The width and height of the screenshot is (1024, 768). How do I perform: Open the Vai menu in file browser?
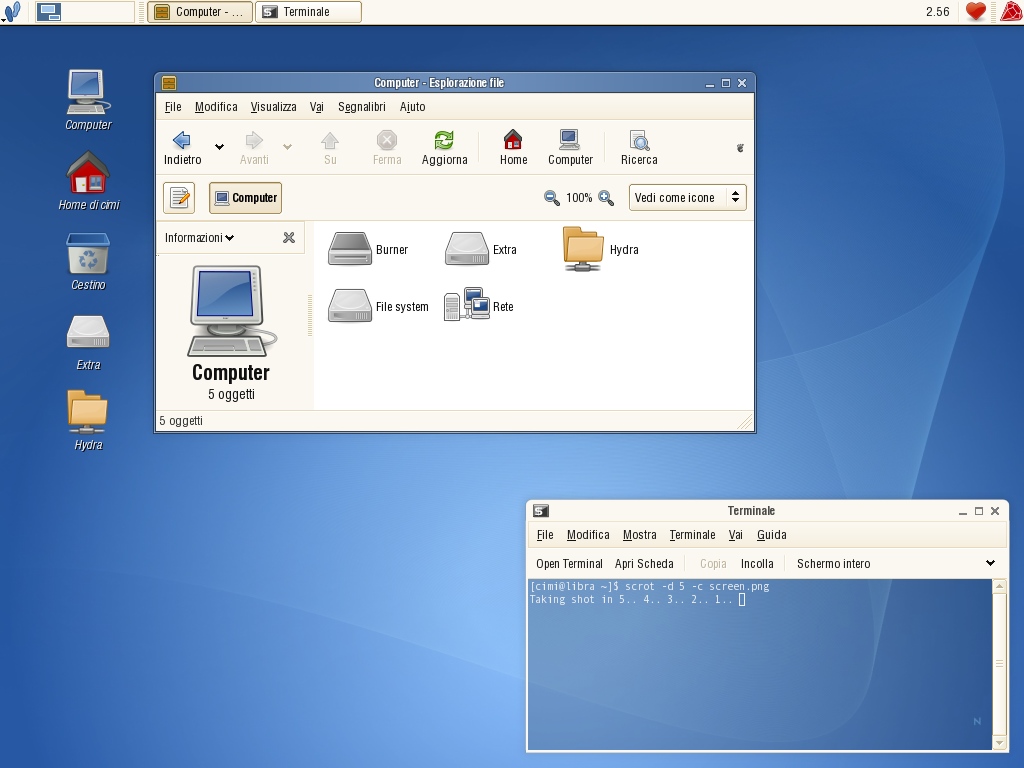pos(317,106)
